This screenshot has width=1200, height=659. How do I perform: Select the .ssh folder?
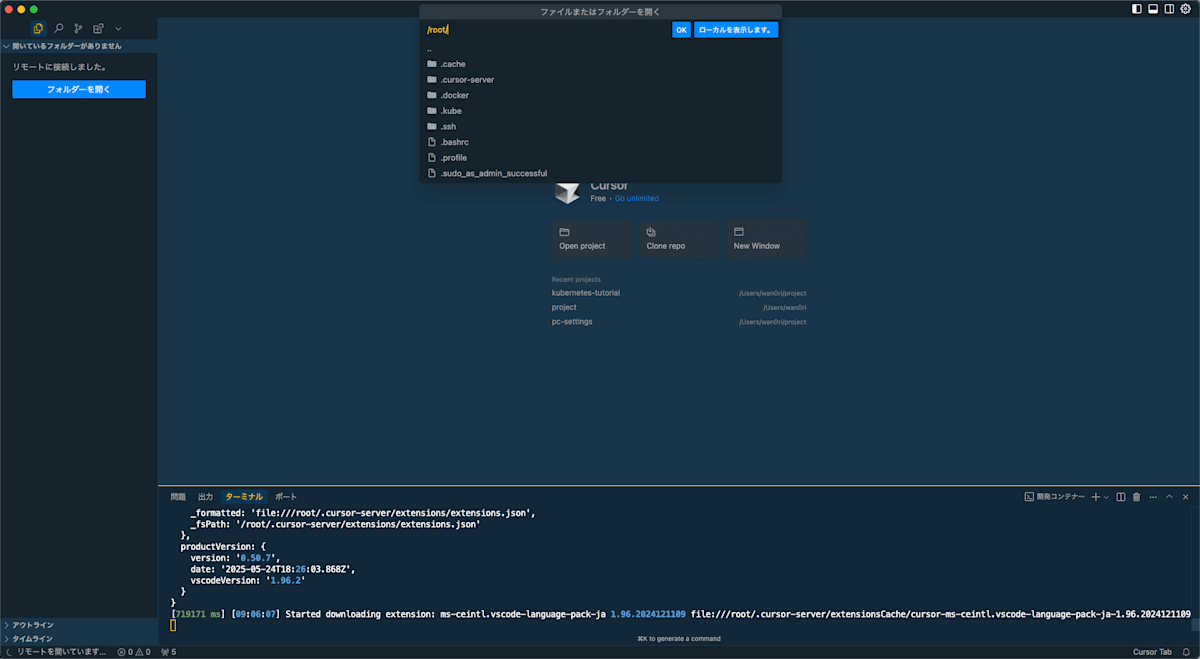point(601,126)
